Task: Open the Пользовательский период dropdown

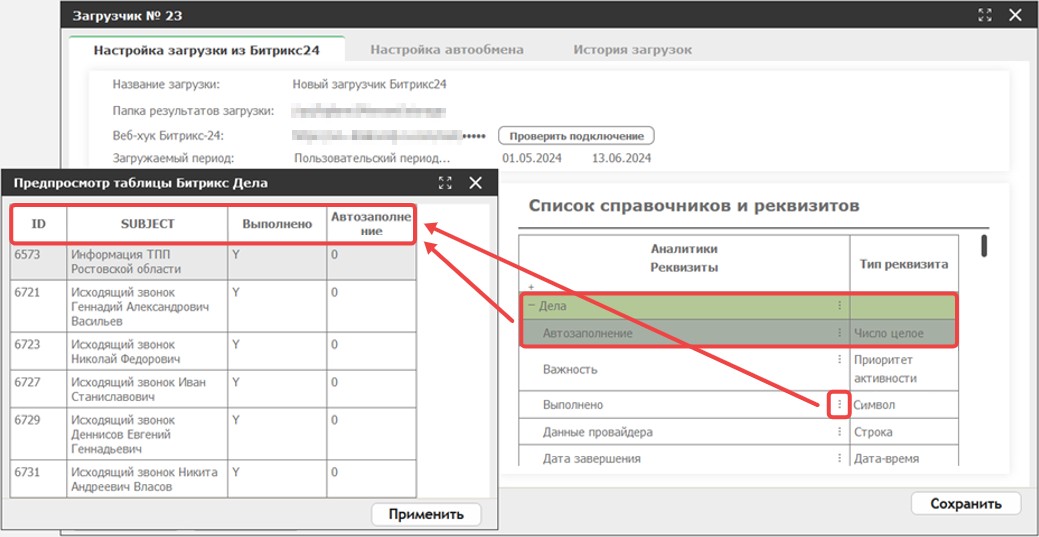Action: 372,158
